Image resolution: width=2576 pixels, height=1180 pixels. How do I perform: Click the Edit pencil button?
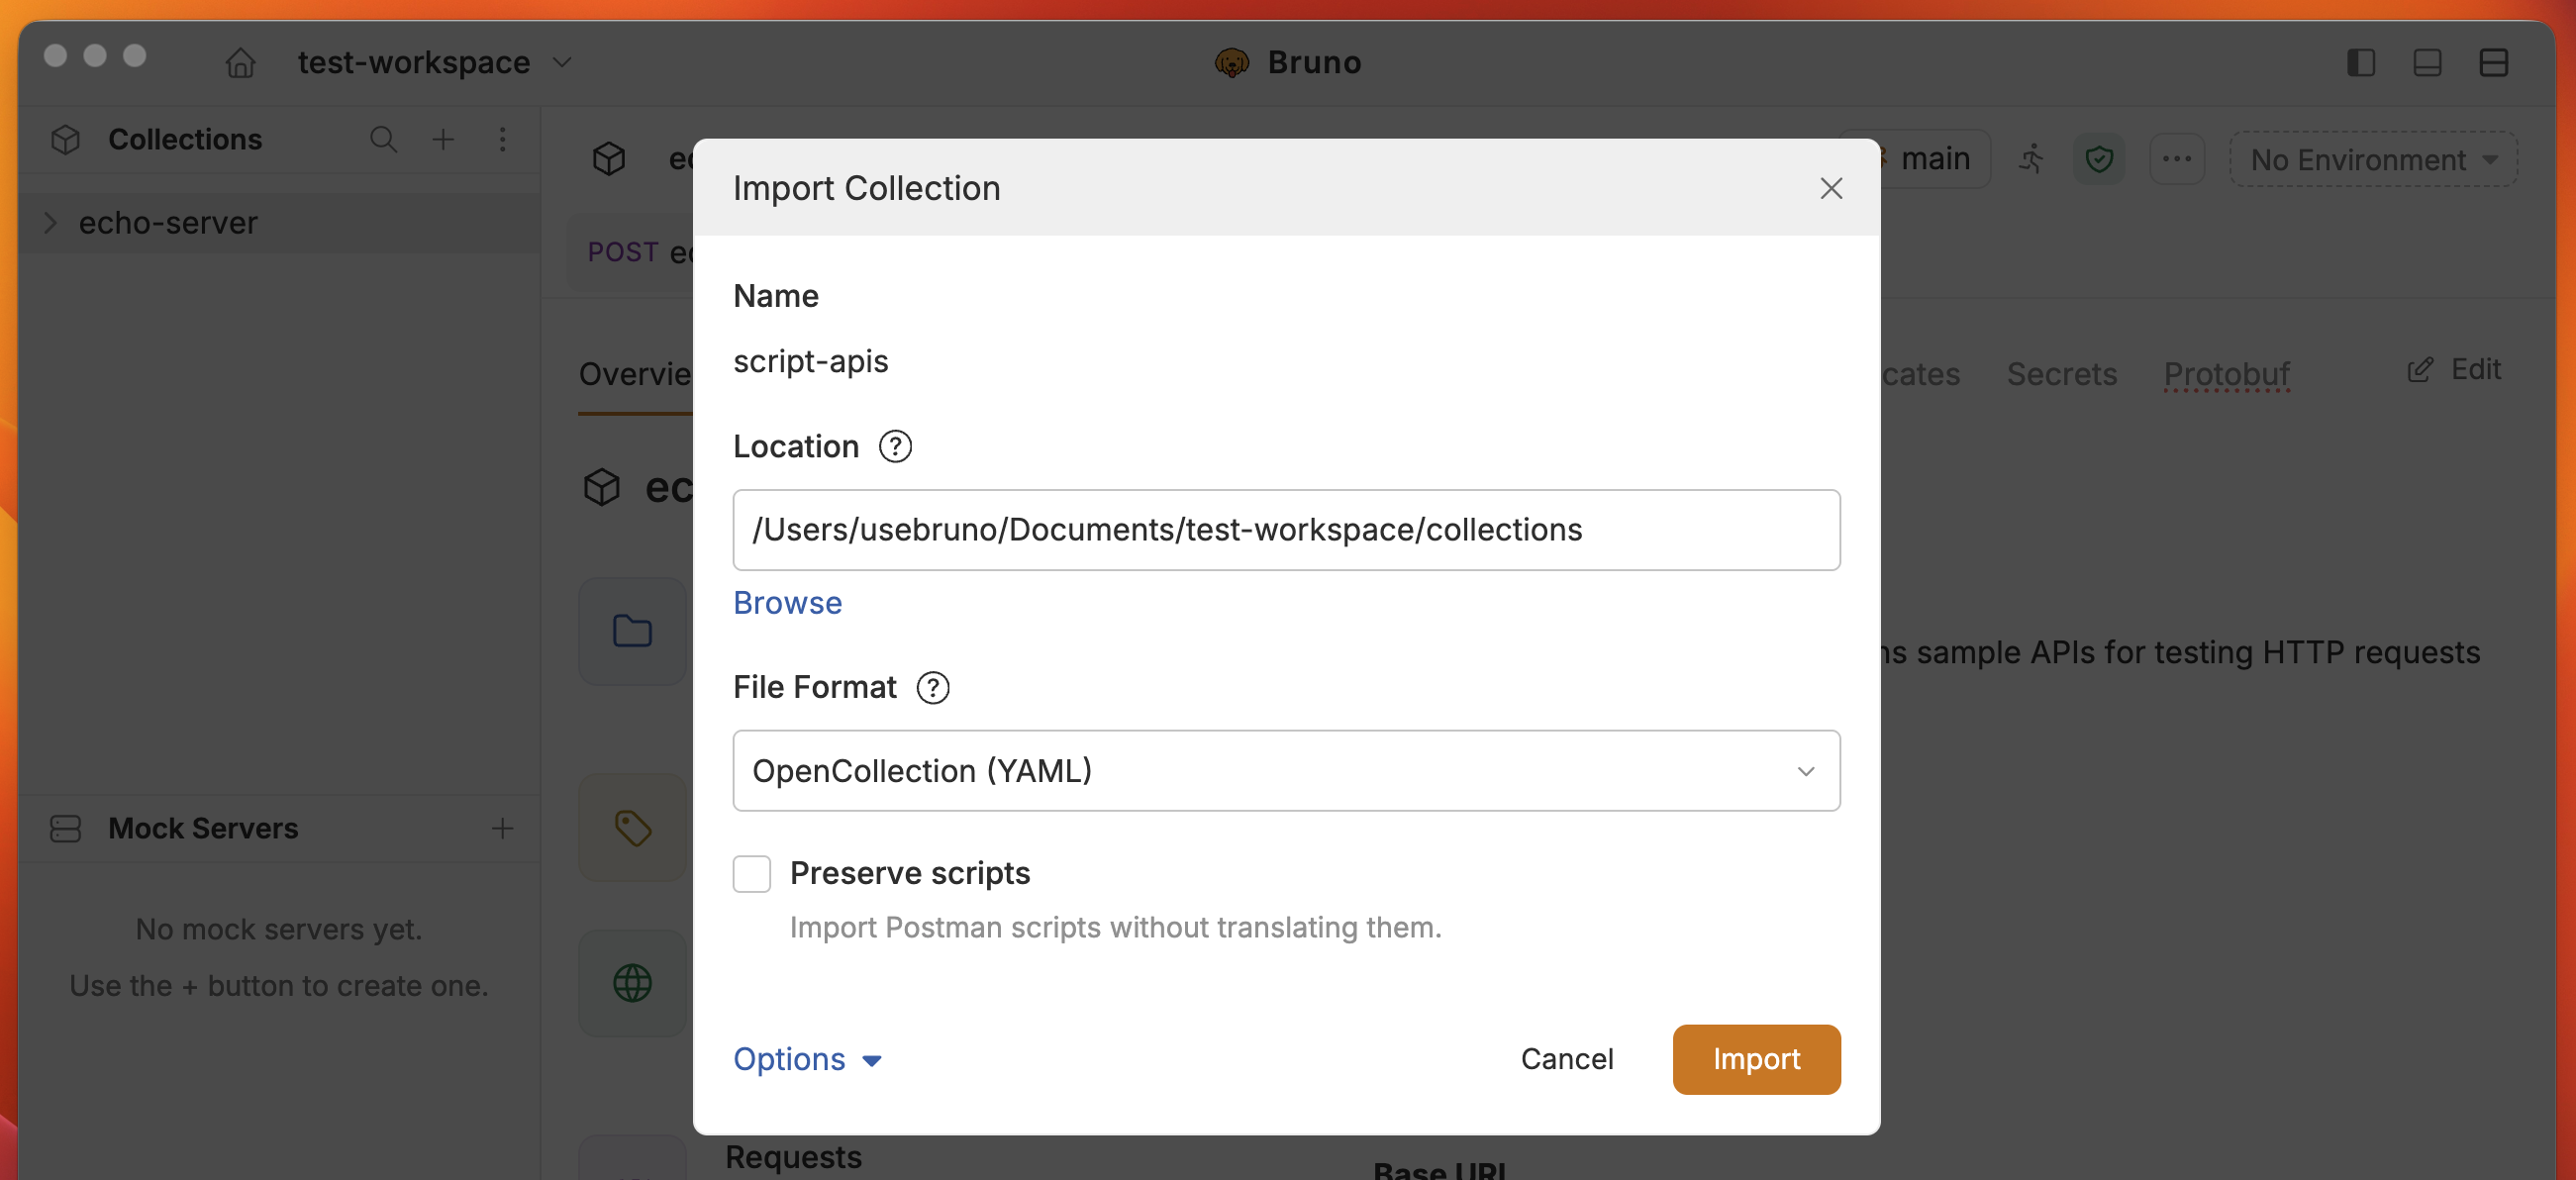click(x=2454, y=370)
